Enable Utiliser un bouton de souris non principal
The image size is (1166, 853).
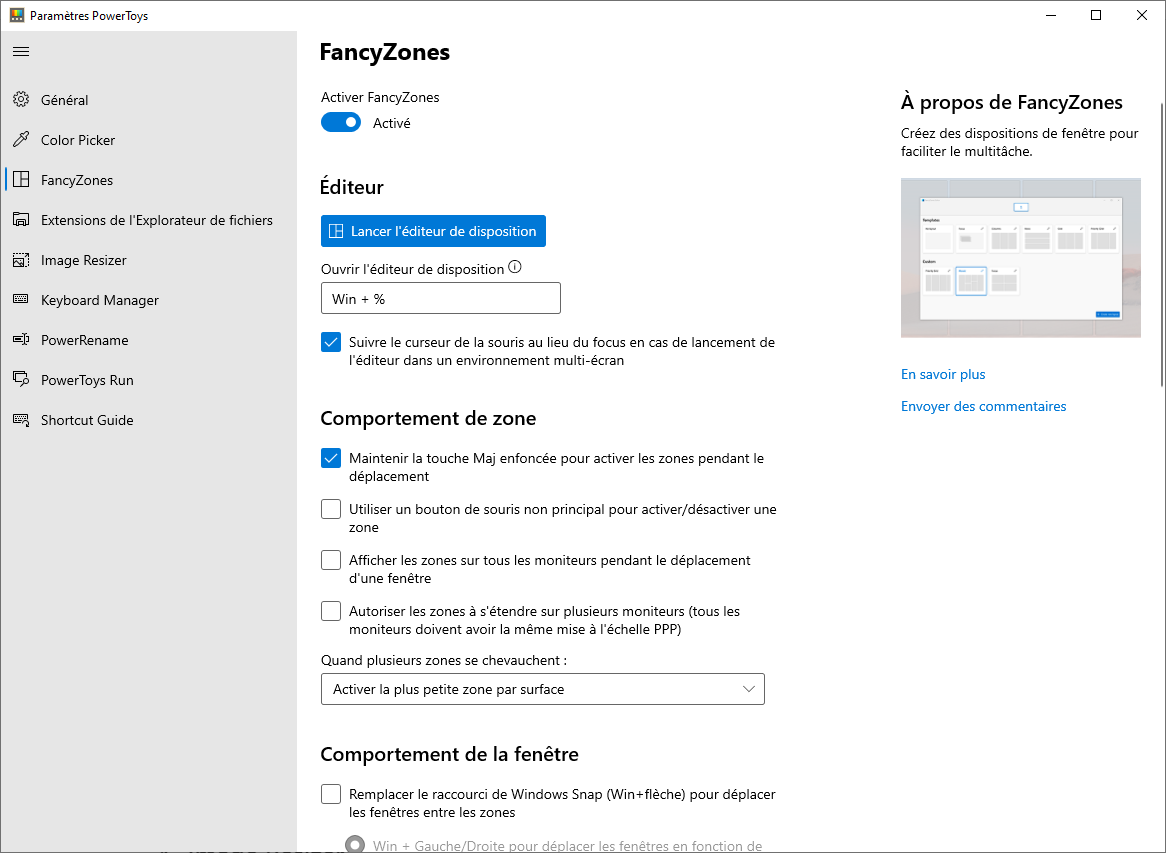(x=331, y=509)
